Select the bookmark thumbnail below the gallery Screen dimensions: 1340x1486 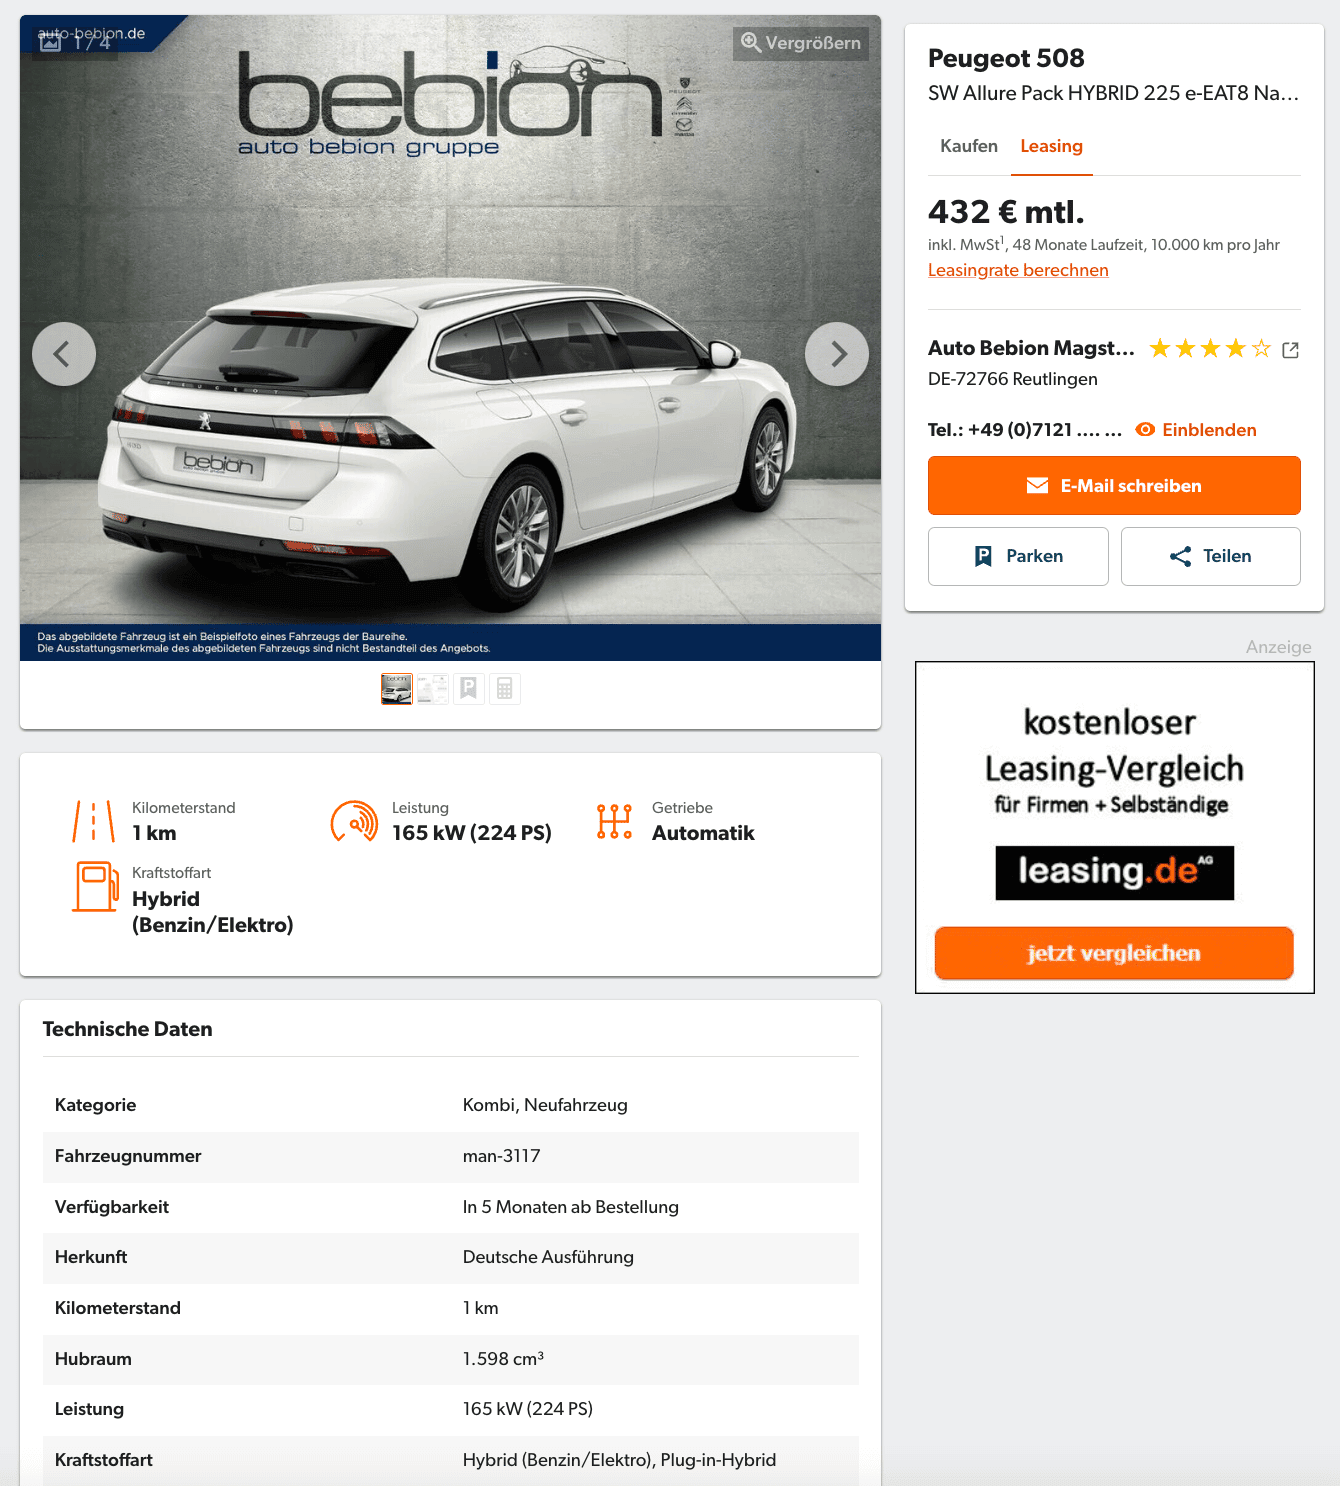[x=469, y=689]
